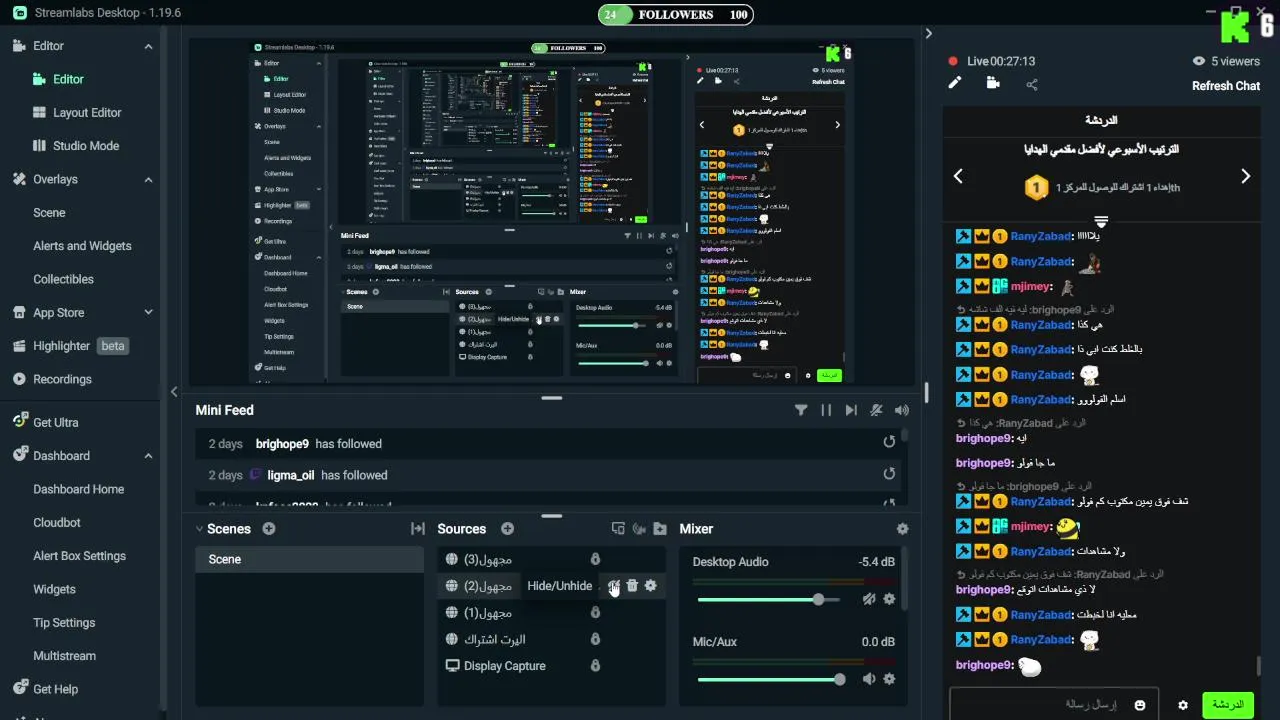Collapse the Dashboard sidebar section

tap(148, 456)
